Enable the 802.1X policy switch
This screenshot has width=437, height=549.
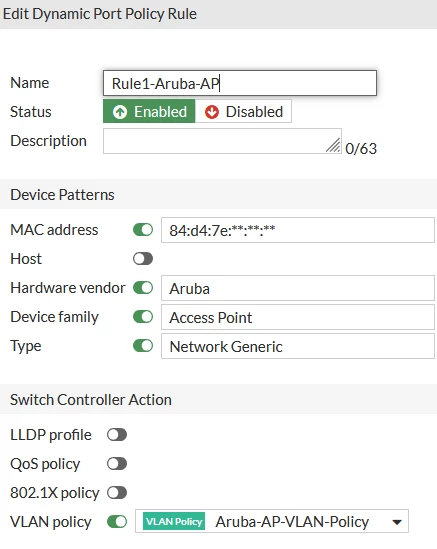tap(117, 493)
